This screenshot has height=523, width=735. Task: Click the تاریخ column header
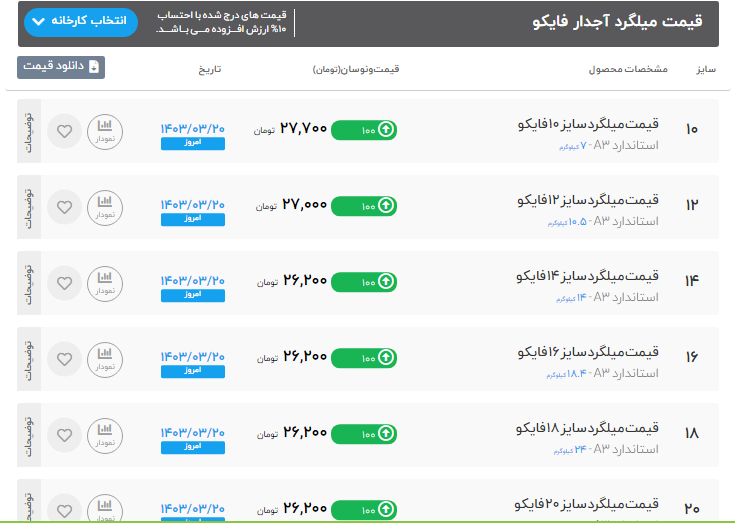coord(206,69)
